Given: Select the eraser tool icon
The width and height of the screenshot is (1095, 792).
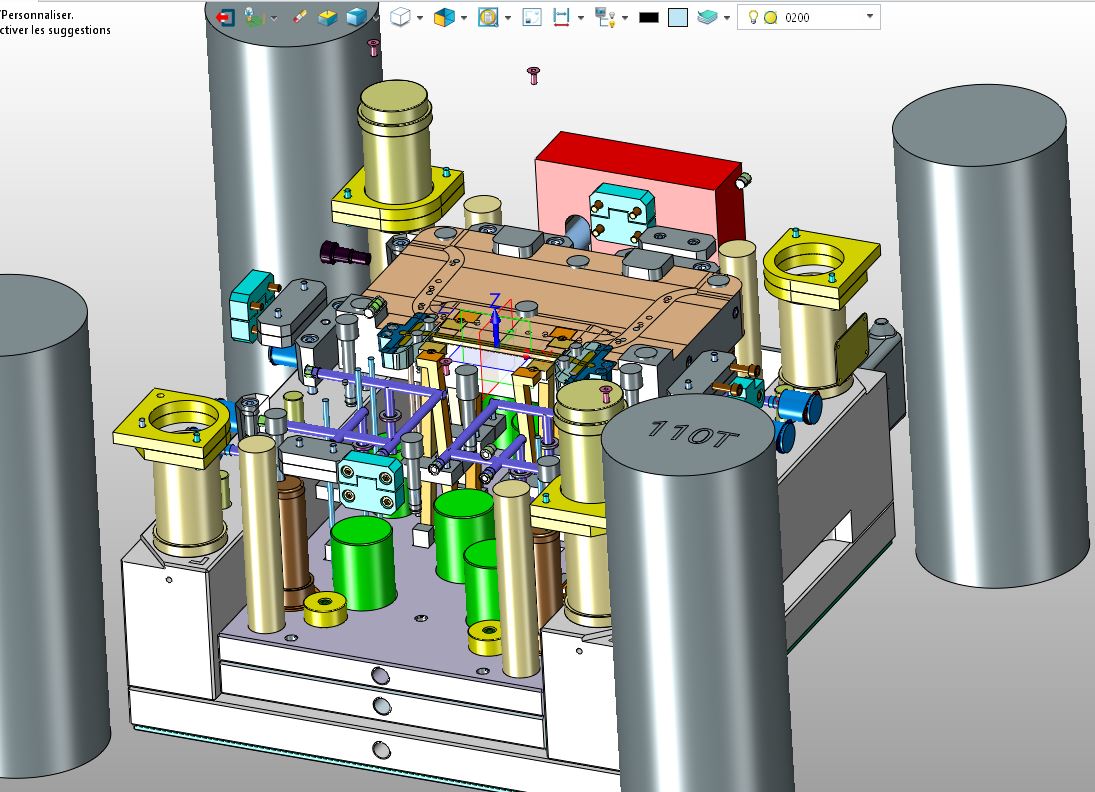Looking at the screenshot, I should click(x=299, y=17).
